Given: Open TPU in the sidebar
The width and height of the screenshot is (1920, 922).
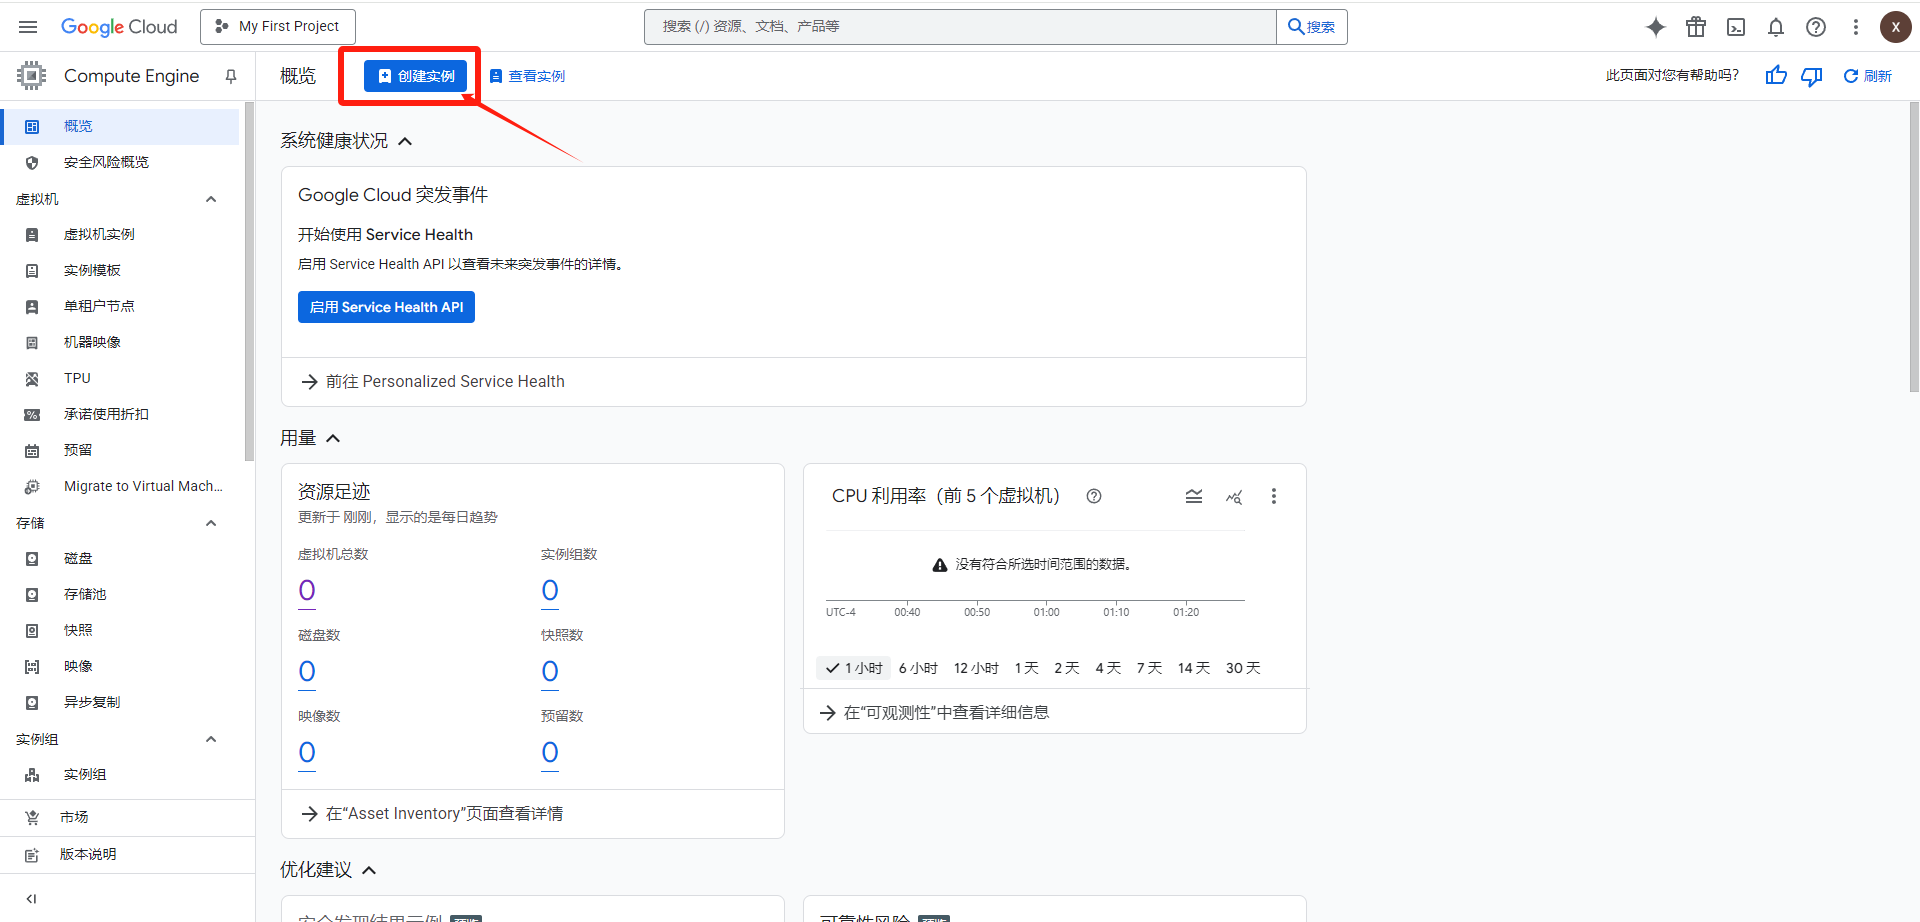Looking at the screenshot, I should click(120, 378).
